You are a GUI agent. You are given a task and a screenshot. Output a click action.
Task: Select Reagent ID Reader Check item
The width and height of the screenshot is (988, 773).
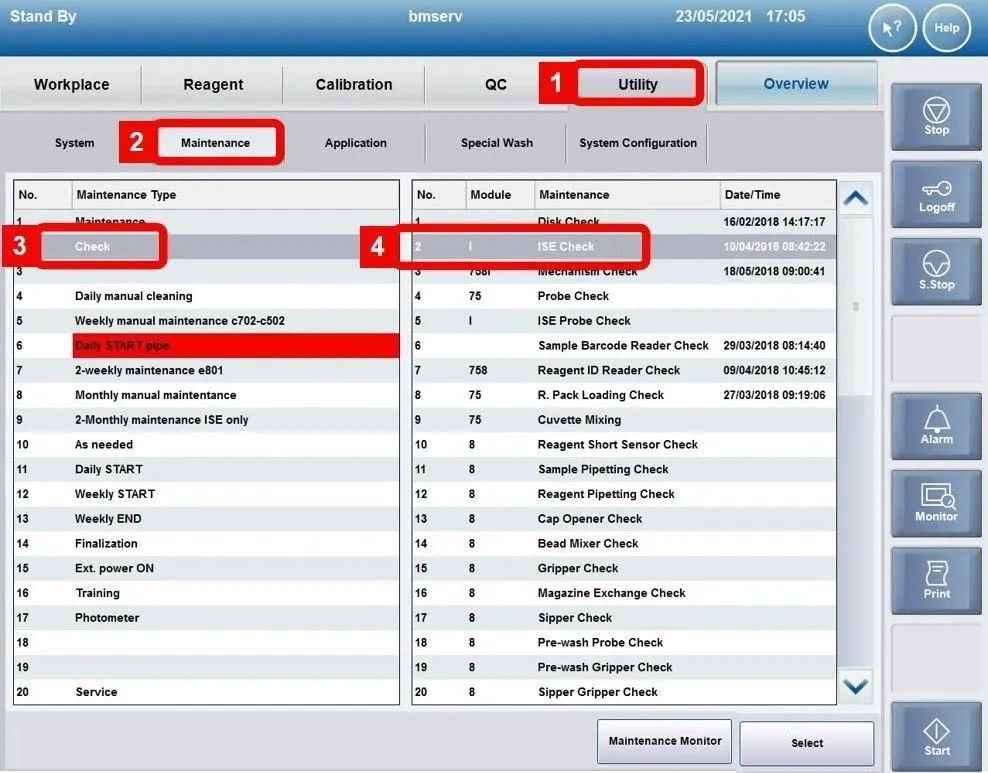[x=624, y=370]
